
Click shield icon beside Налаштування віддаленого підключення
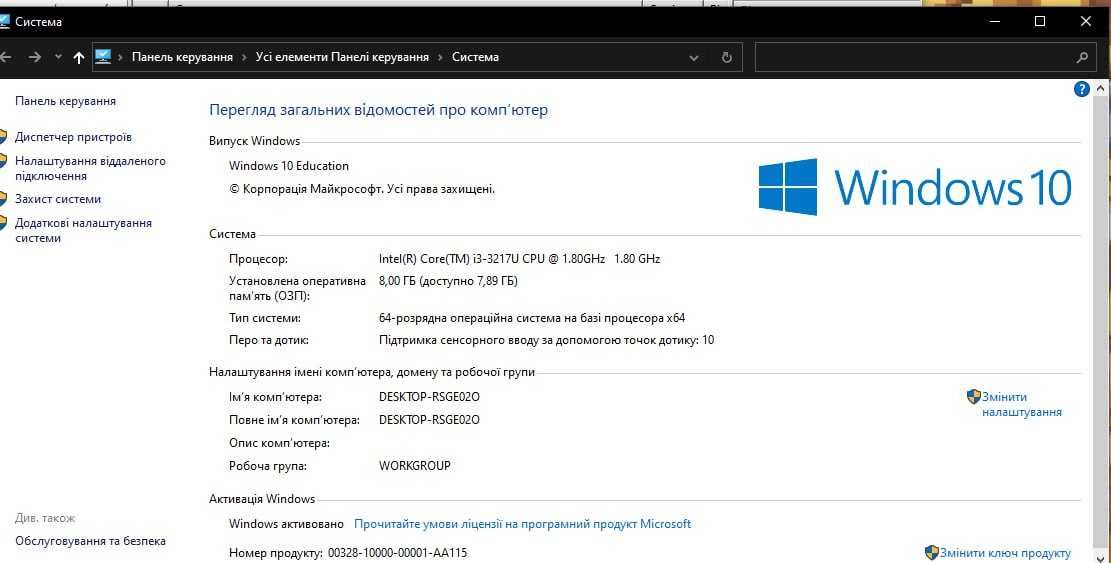(x=3, y=161)
